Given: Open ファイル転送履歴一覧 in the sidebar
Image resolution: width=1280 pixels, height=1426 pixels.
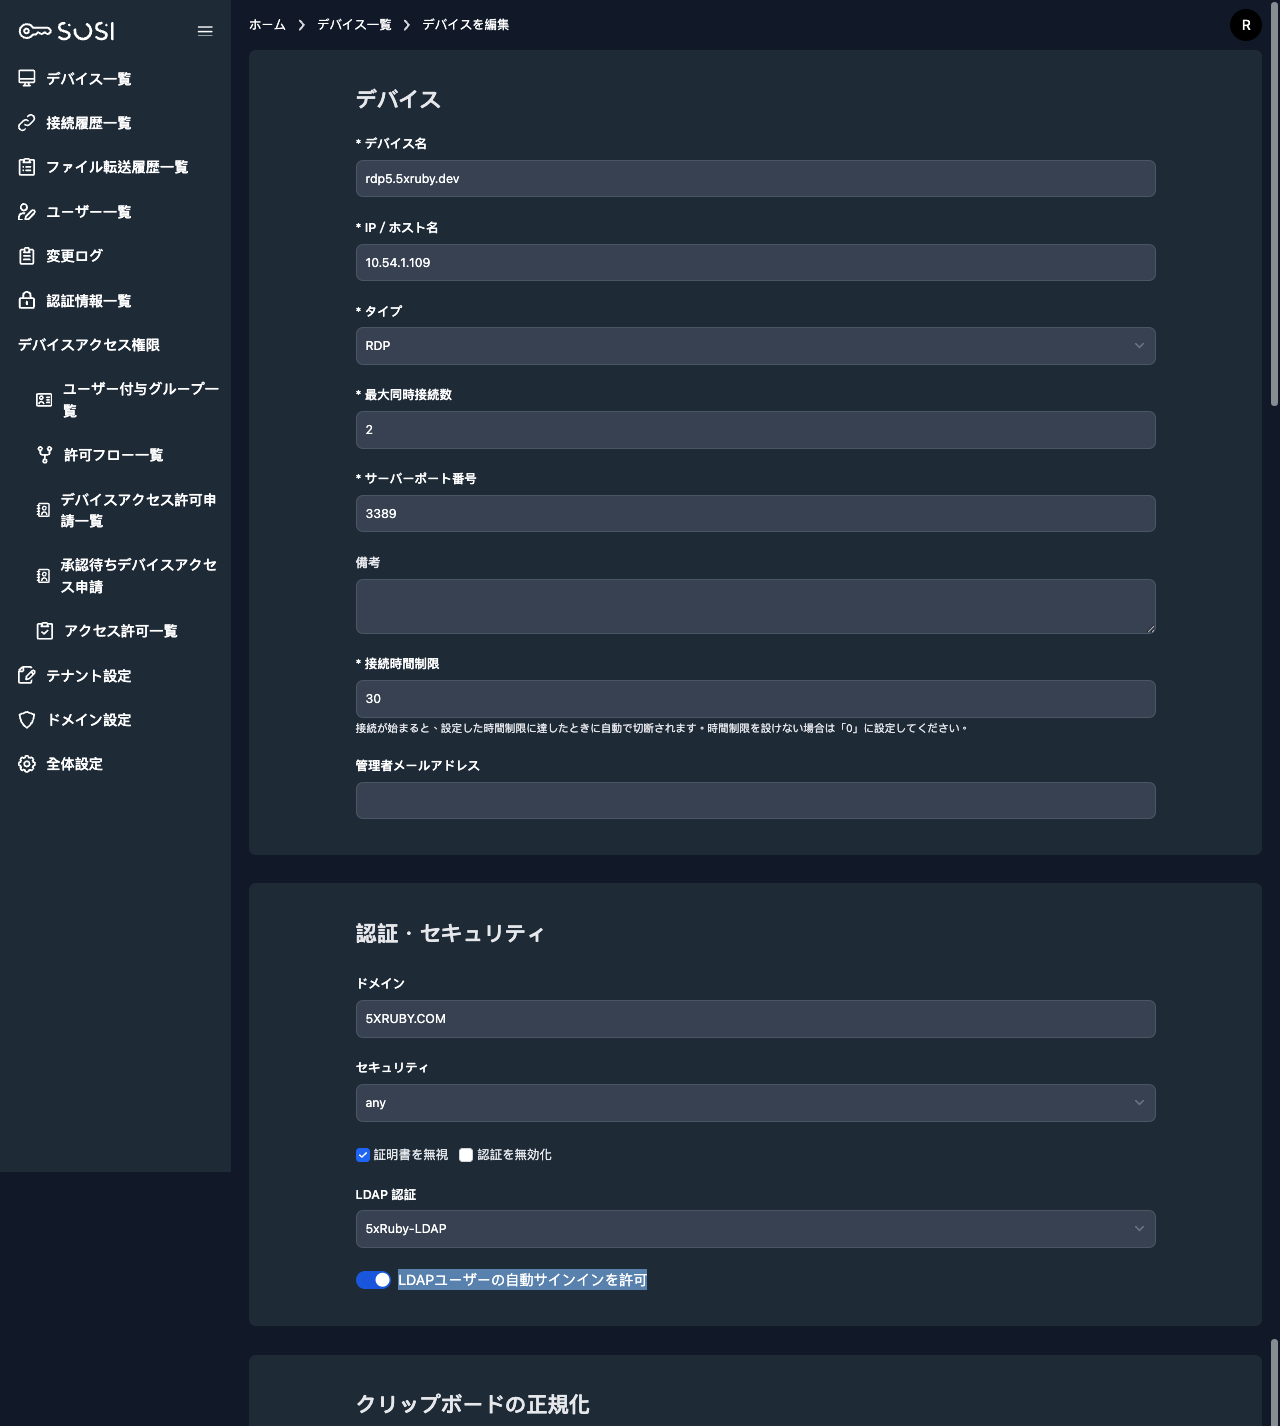Looking at the screenshot, I should 117,167.
